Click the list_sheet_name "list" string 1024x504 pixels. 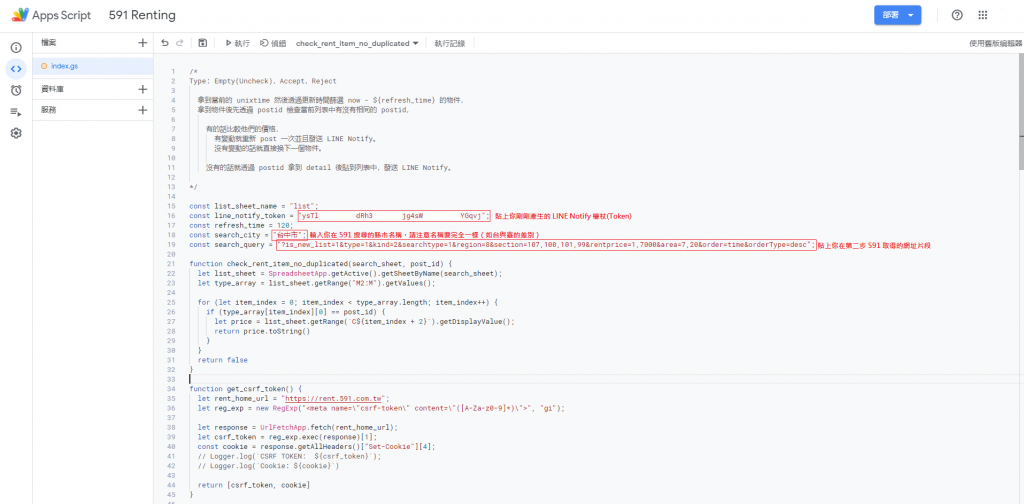point(302,206)
